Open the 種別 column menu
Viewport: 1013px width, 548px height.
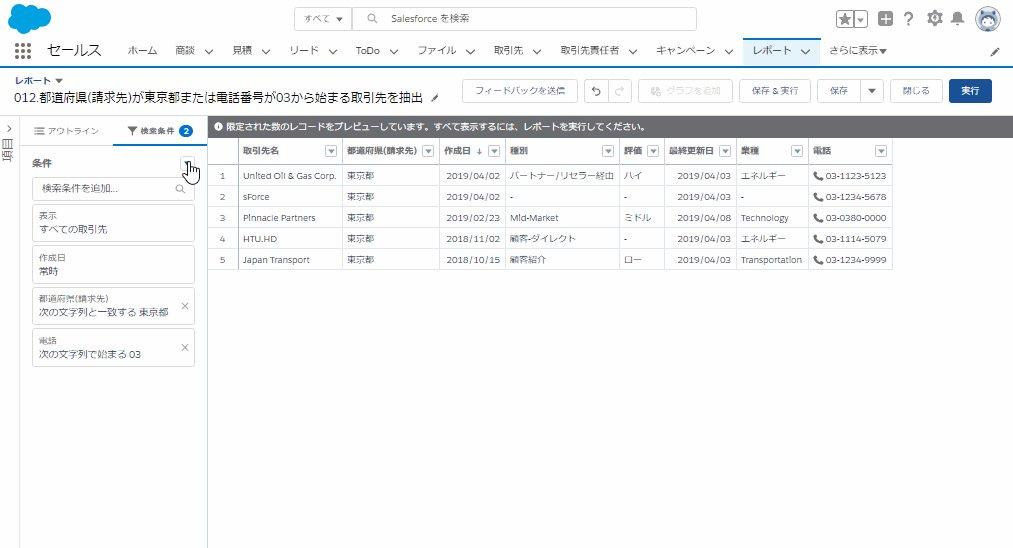pyautogui.click(x=608, y=151)
